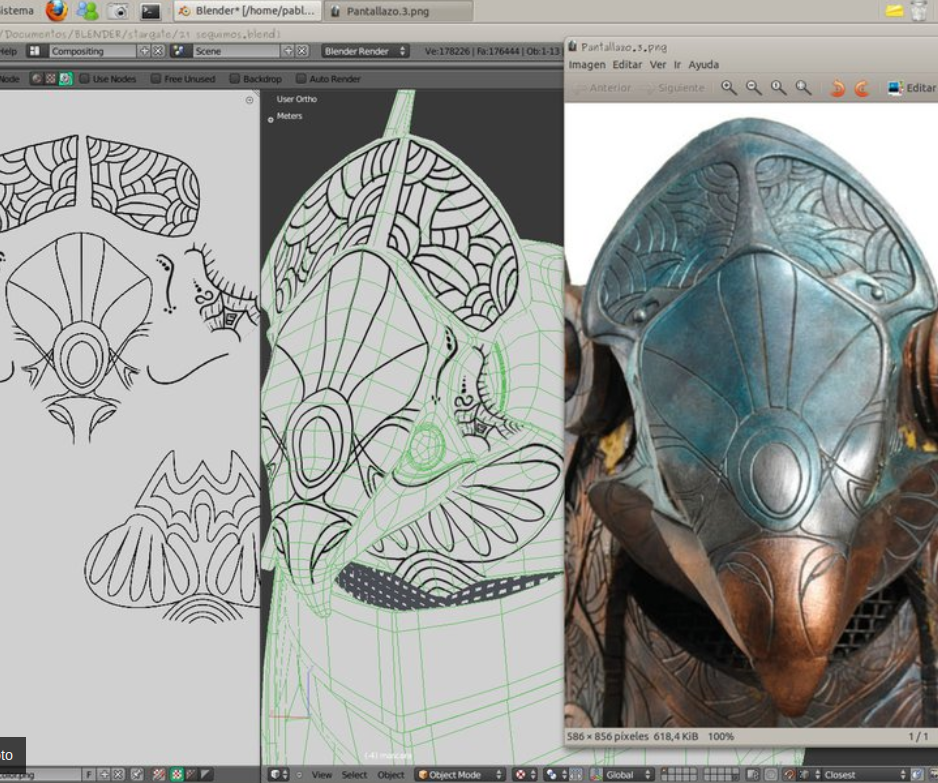Click the round region toggle in image editor corner
938x783 pixels.
[x=249, y=100]
